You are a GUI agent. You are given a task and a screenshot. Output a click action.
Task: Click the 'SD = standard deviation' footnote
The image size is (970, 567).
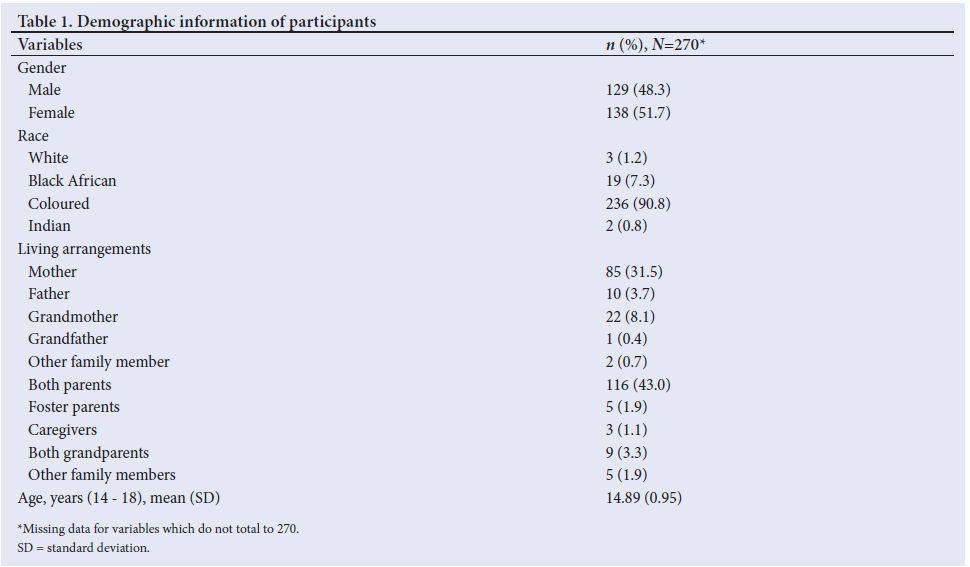click(83, 548)
